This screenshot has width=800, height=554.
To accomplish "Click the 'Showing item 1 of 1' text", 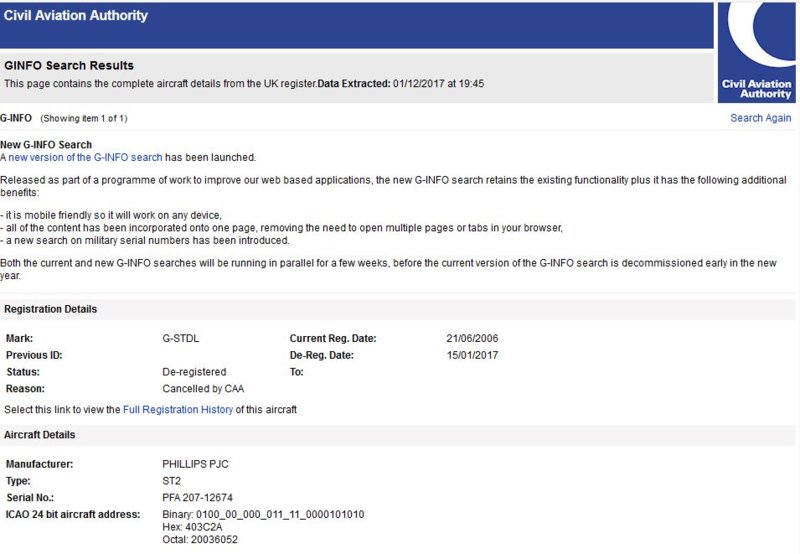I will coord(84,118).
